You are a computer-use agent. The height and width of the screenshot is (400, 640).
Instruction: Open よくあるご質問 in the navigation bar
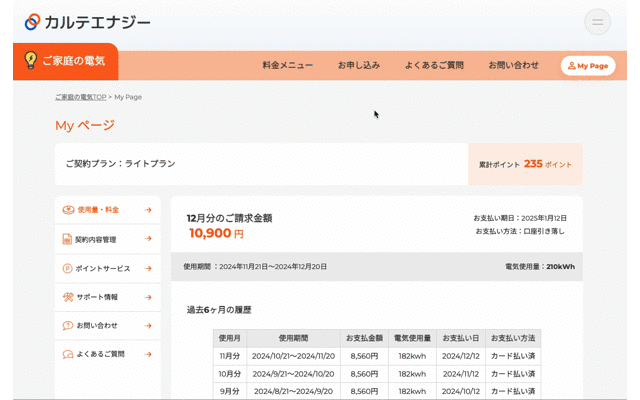[x=434, y=65]
